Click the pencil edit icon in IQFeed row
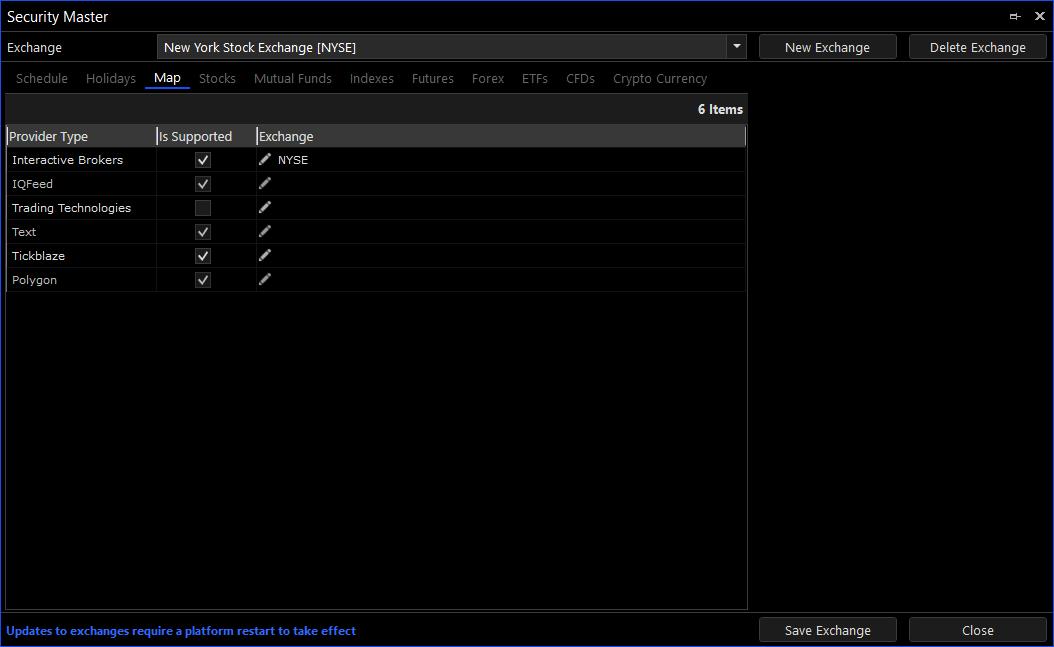The image size is (1054, 647). tap(265, 183)
